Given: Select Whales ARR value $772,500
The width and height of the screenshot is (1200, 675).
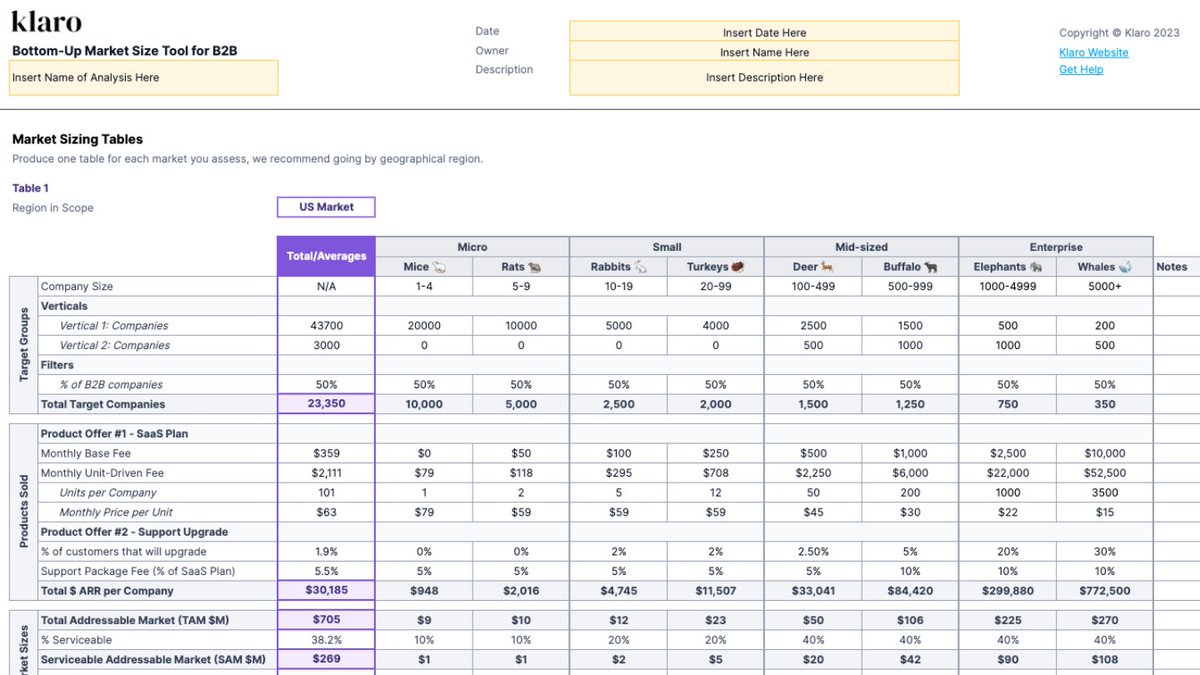Looking at the screenshot, I should tap(1104, 591).
